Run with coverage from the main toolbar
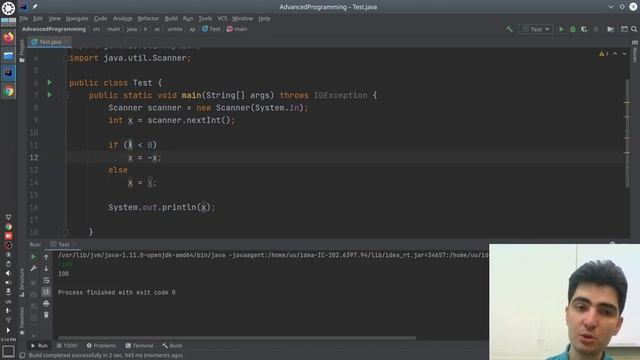 pyautogui.click(x=584, y=29)
